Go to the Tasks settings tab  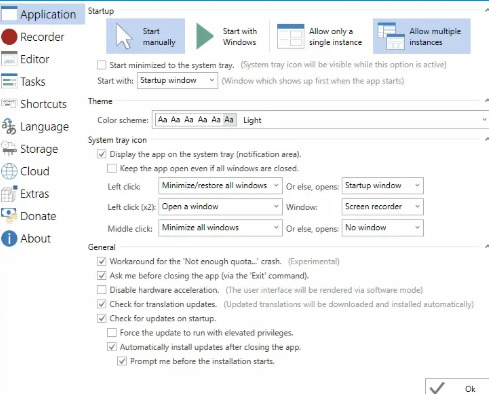[x=33, y=81]
